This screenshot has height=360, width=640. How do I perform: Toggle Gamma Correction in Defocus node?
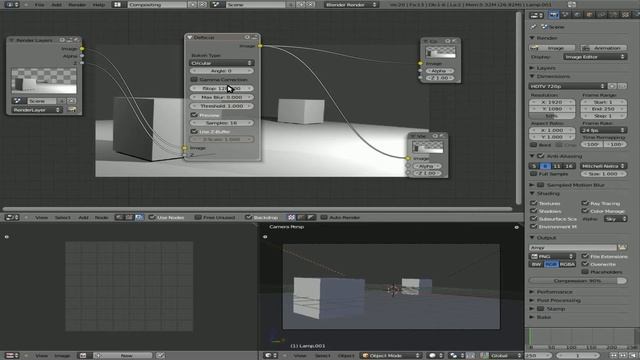point(194,80)
